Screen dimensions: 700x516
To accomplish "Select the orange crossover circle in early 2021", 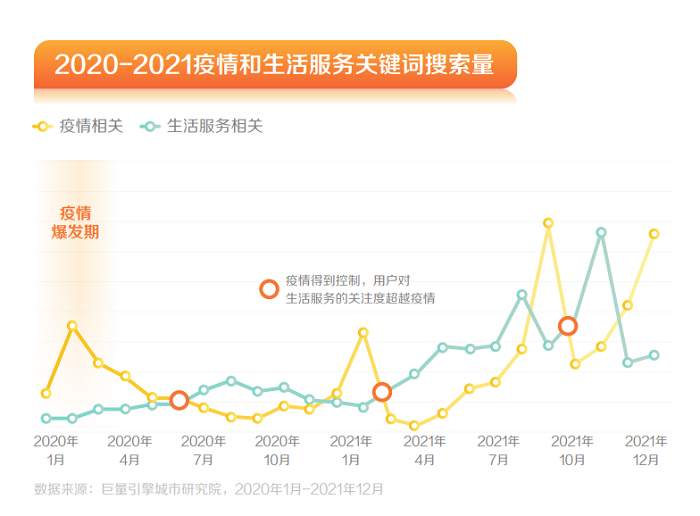I will point(381,392).
